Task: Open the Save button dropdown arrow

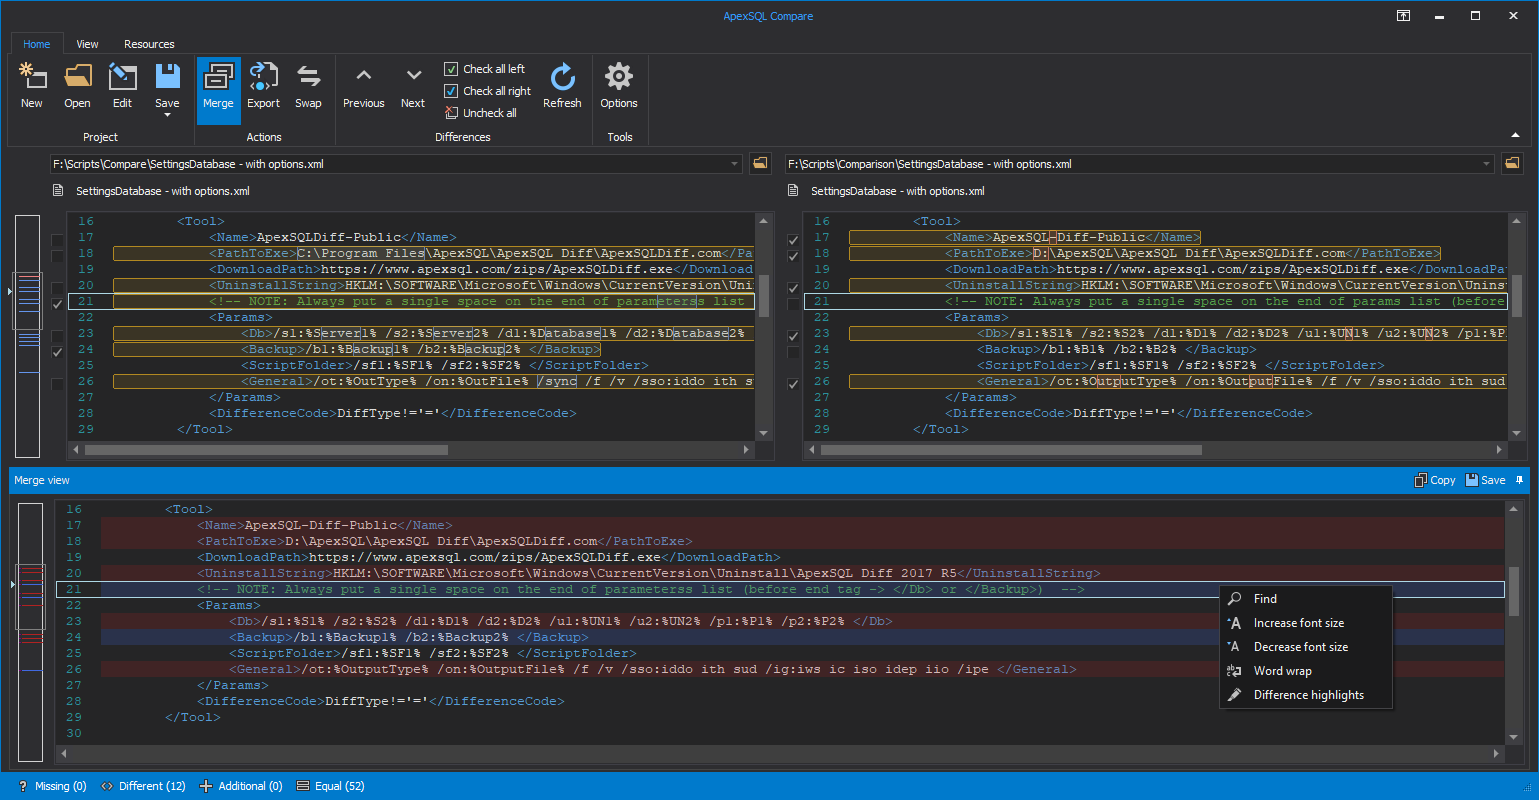Action: coord(167,115)
